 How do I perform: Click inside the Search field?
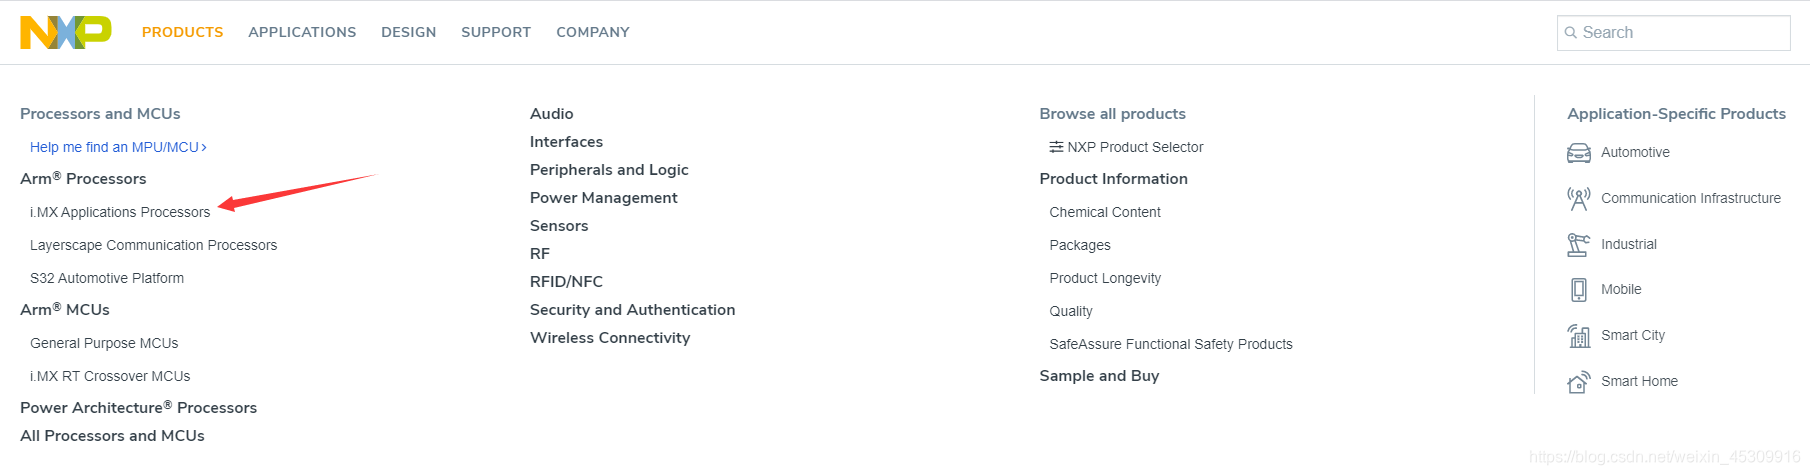tap(1674, 33)
